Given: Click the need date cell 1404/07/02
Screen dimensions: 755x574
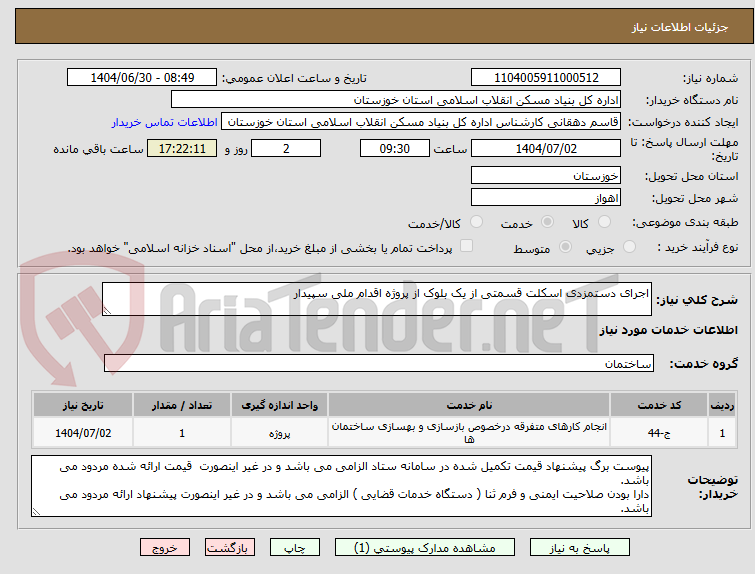Looking at the screenshot, I should tap(83, 433).
